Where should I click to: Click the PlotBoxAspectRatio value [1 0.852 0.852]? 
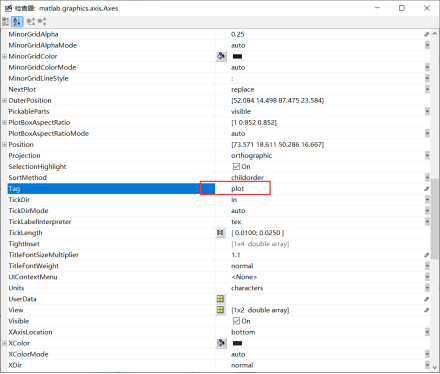click(254, 123)
